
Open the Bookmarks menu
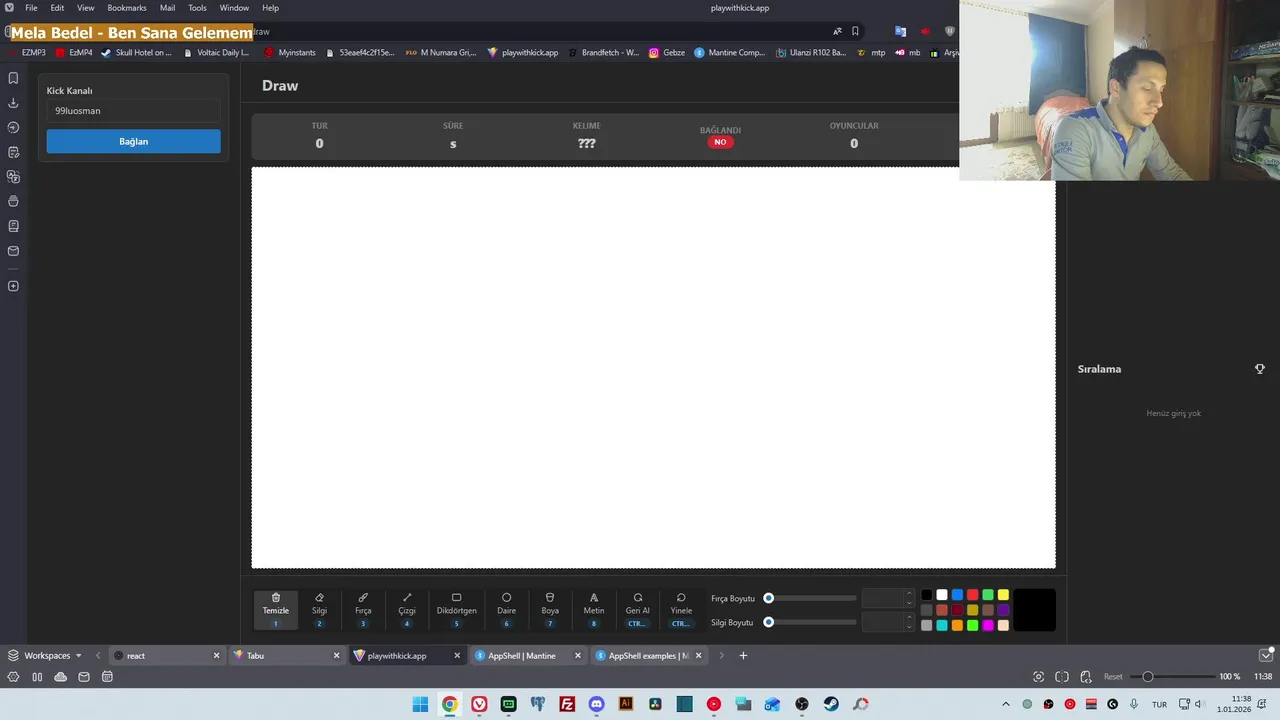pos(127,8)
